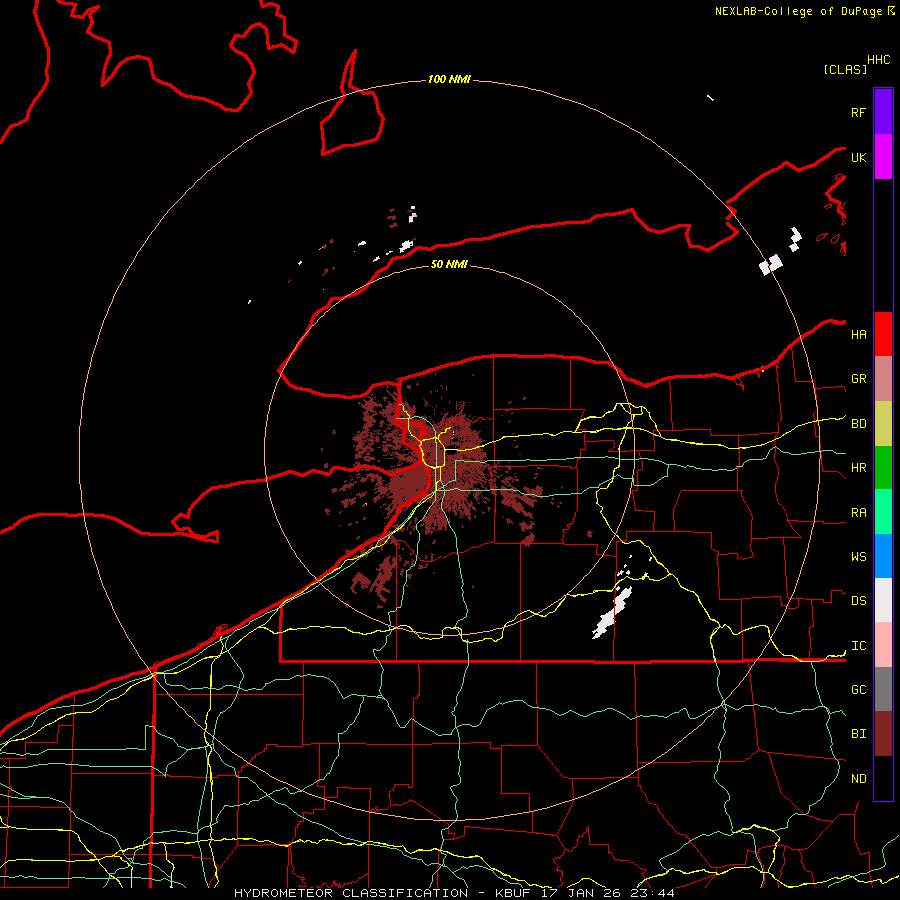Click the BI legend label
Image resolution: width=900 pixels, height=900 pixels.
point(859,734)
